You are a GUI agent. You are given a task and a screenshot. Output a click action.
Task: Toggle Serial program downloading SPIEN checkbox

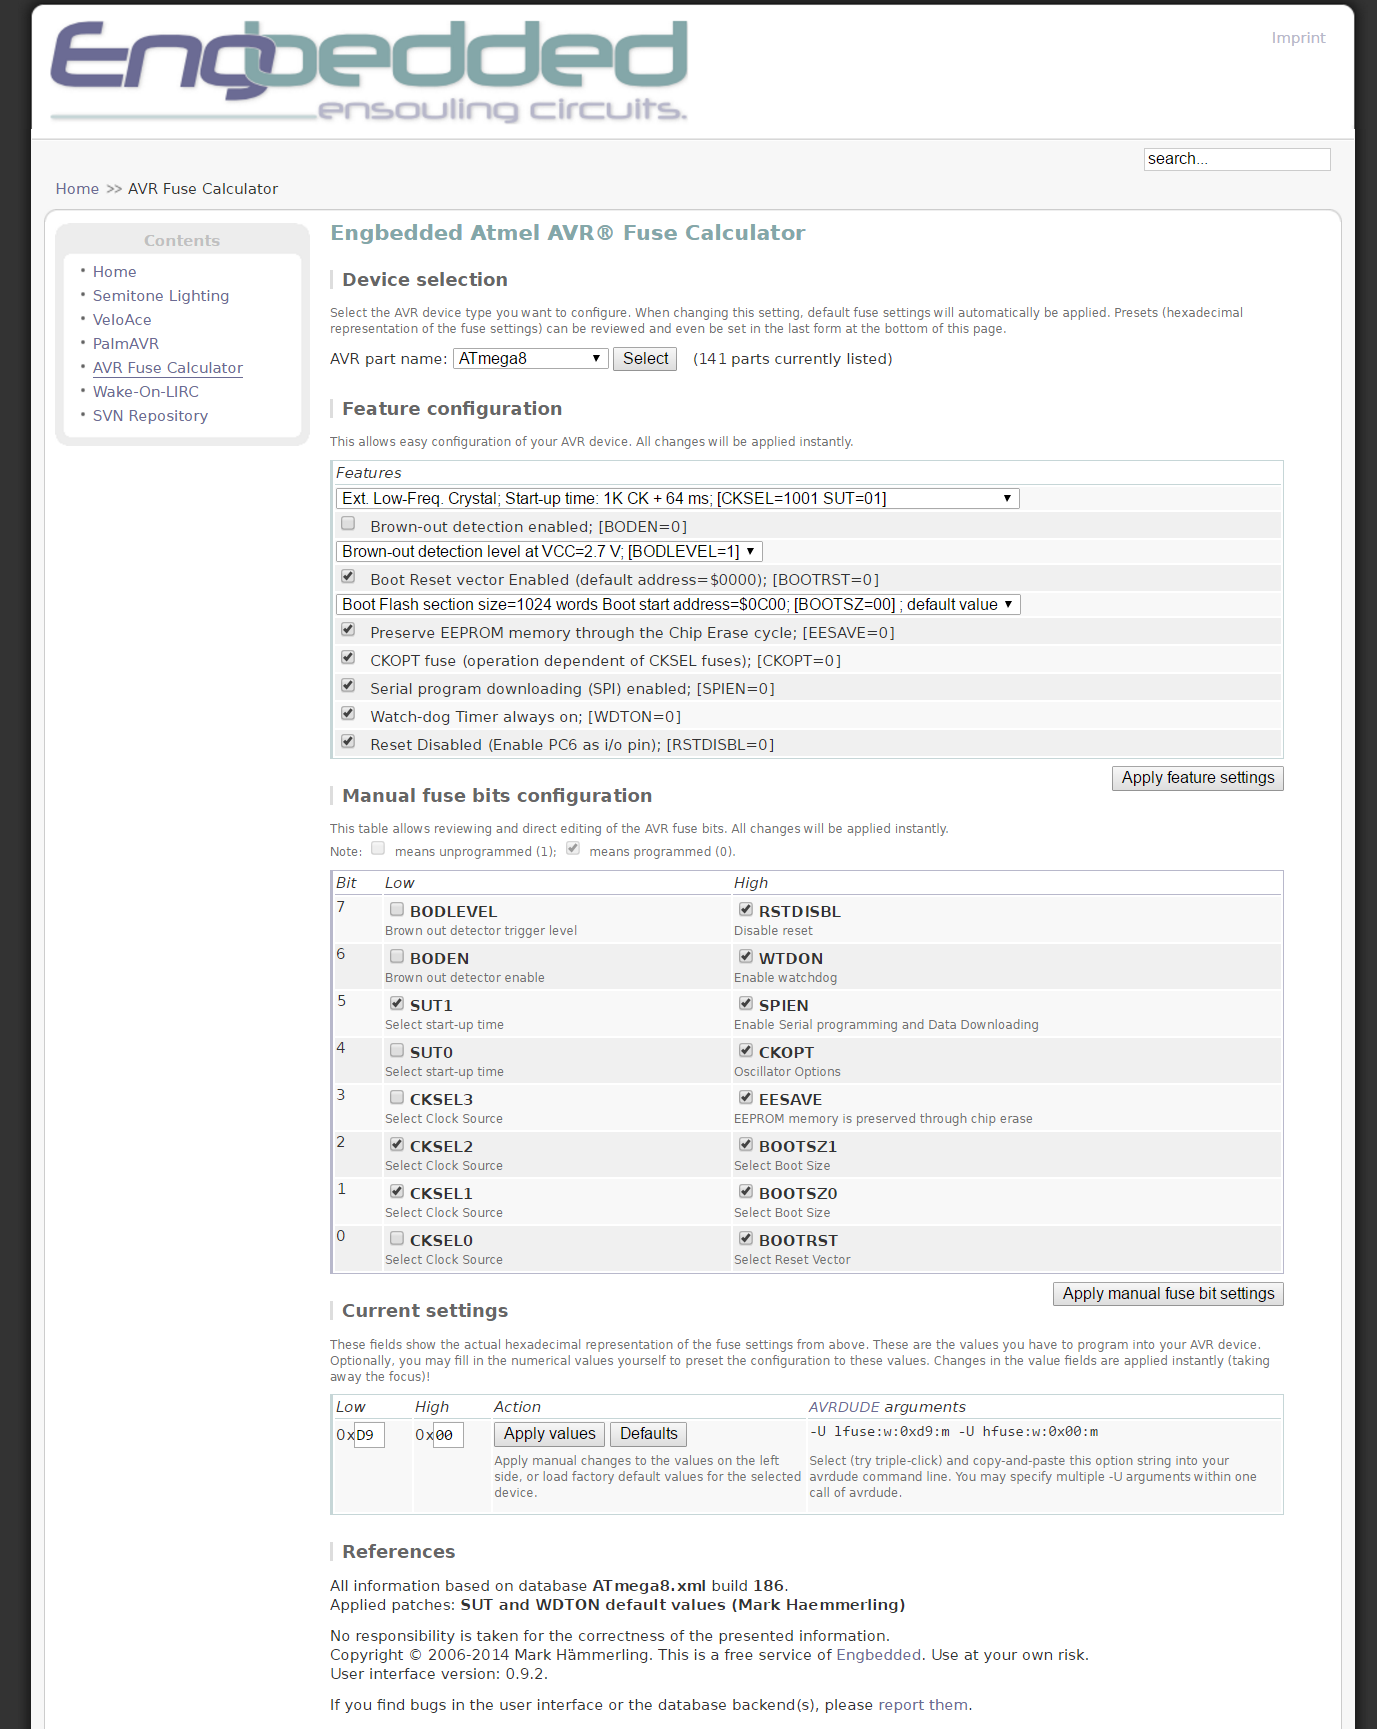(348, 686)
